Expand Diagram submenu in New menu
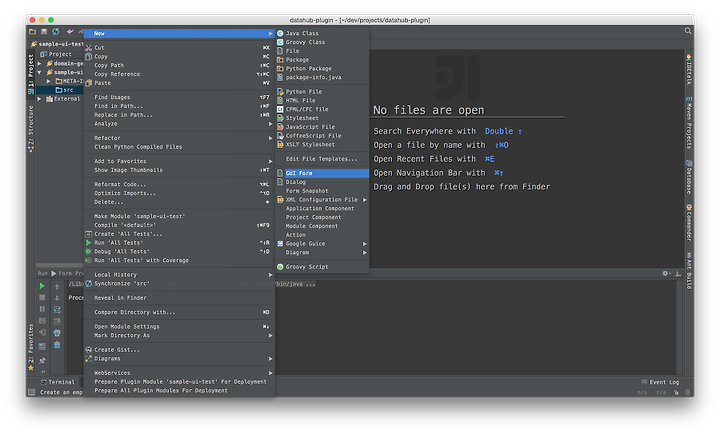The height and width of the screenshot is (434, 720). (322, 252)
